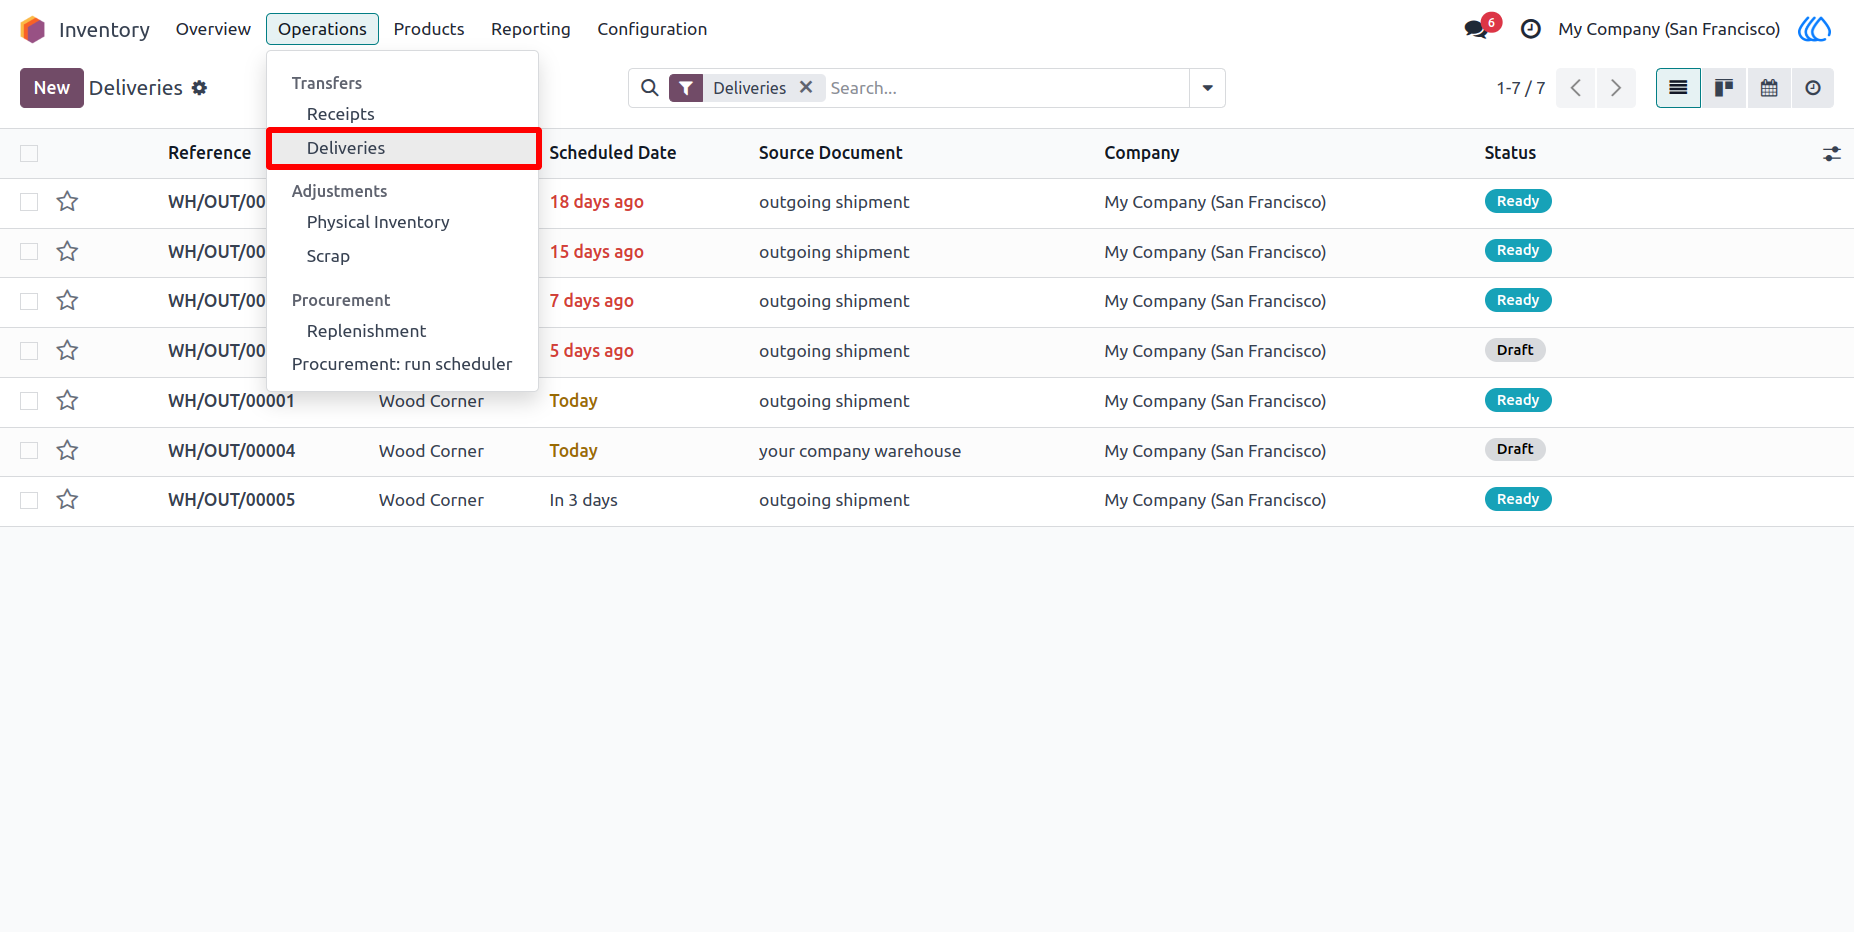The width and height of the screenshot is (1854, 932).
Task: Check the WH/OUT/00005 row checkbox
Action: point(29,500)
